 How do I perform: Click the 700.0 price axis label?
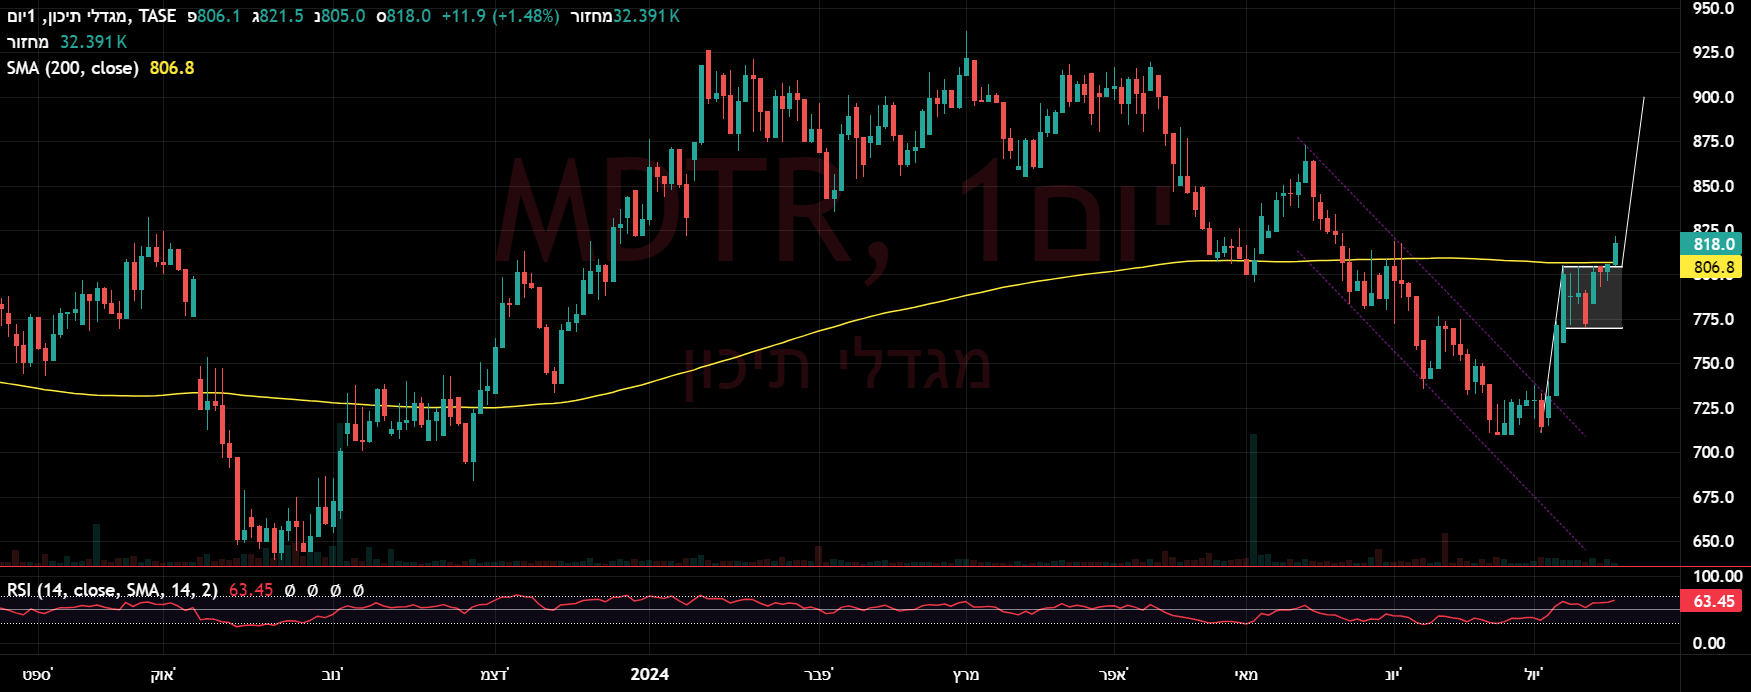click(x=1713, y=452)
